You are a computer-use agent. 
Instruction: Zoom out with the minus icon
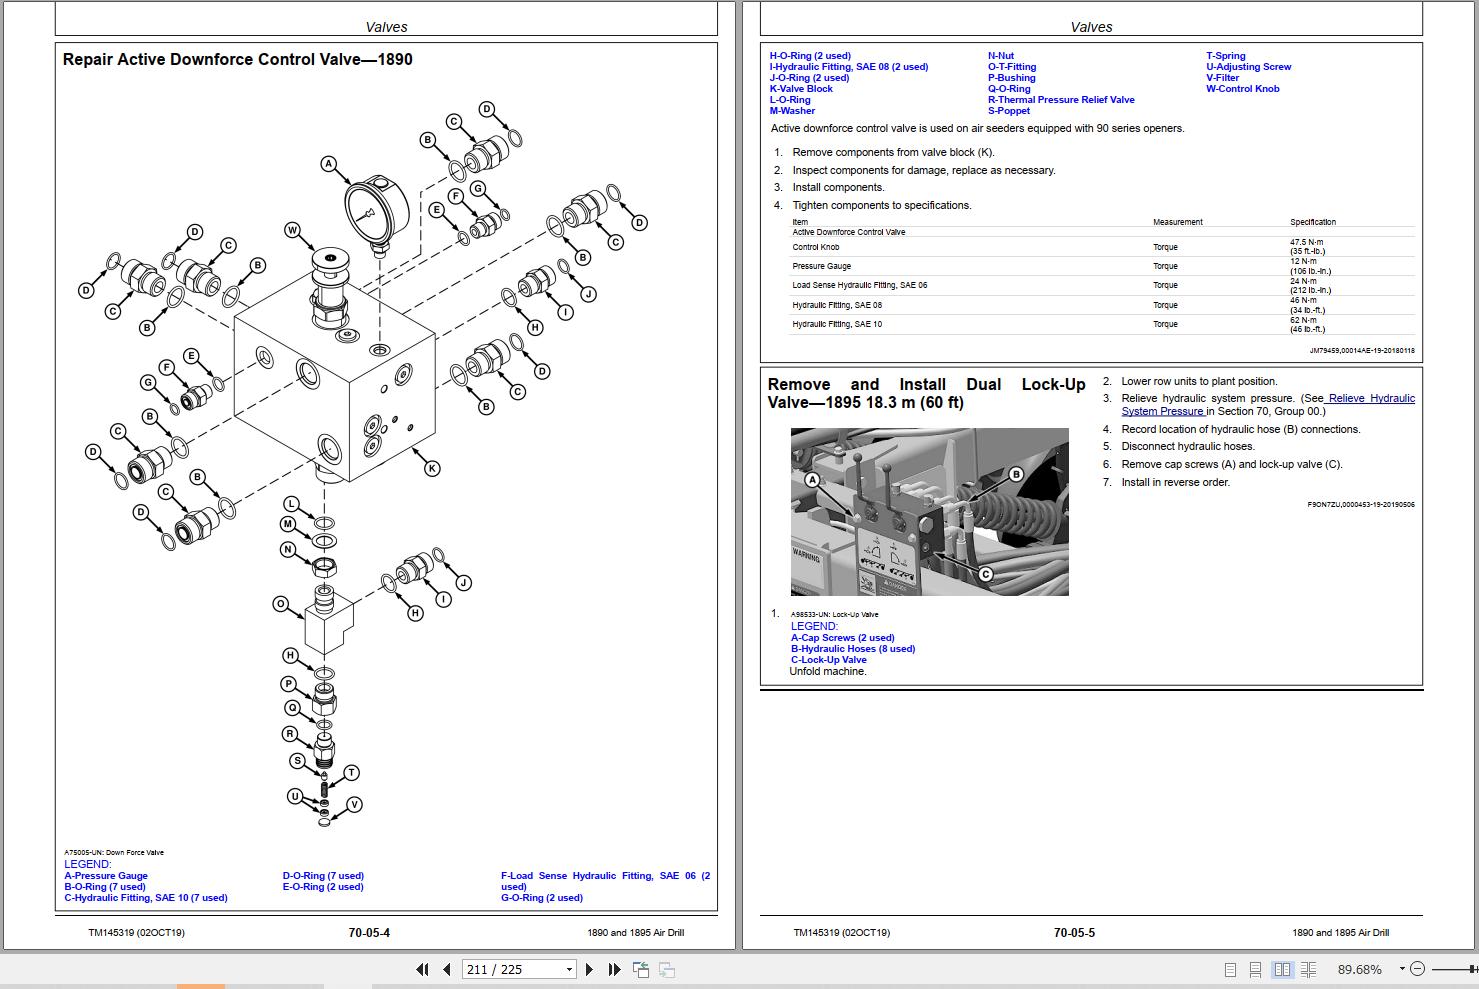[x=1417, y=969]
